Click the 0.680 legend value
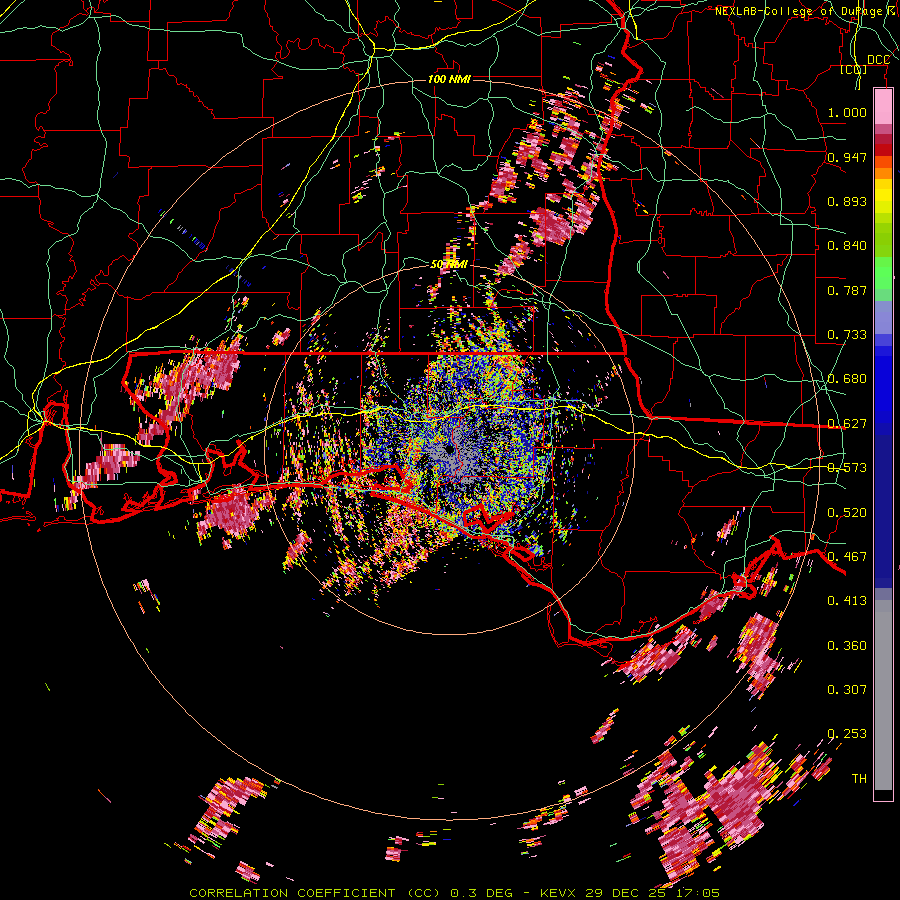The image size is (900, 900). (x=847, y=379)
